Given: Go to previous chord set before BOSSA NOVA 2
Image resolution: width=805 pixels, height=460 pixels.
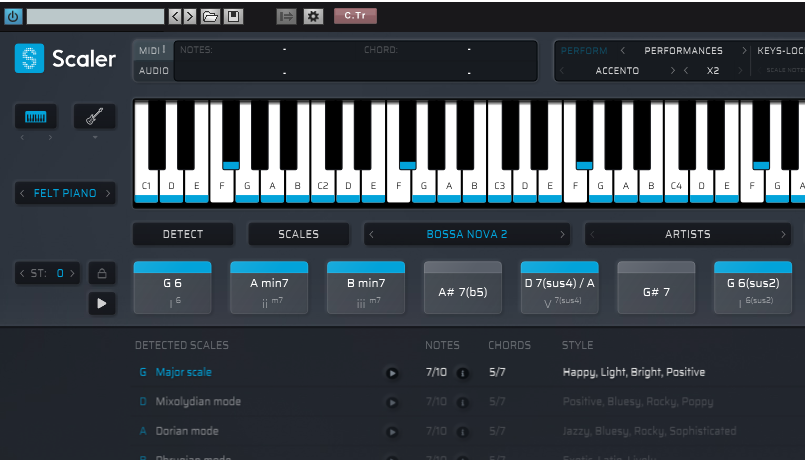Looking at the screenshot, I should click(x=372, y=234).
